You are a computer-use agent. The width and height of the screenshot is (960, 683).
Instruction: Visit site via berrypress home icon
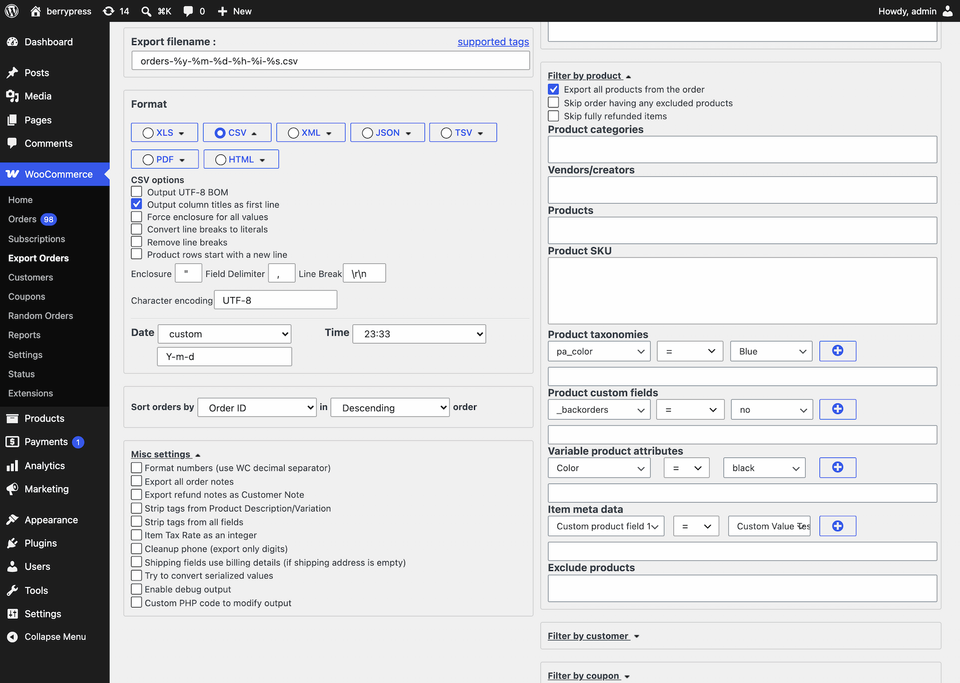pyautogui.click(x=36, y=11)
